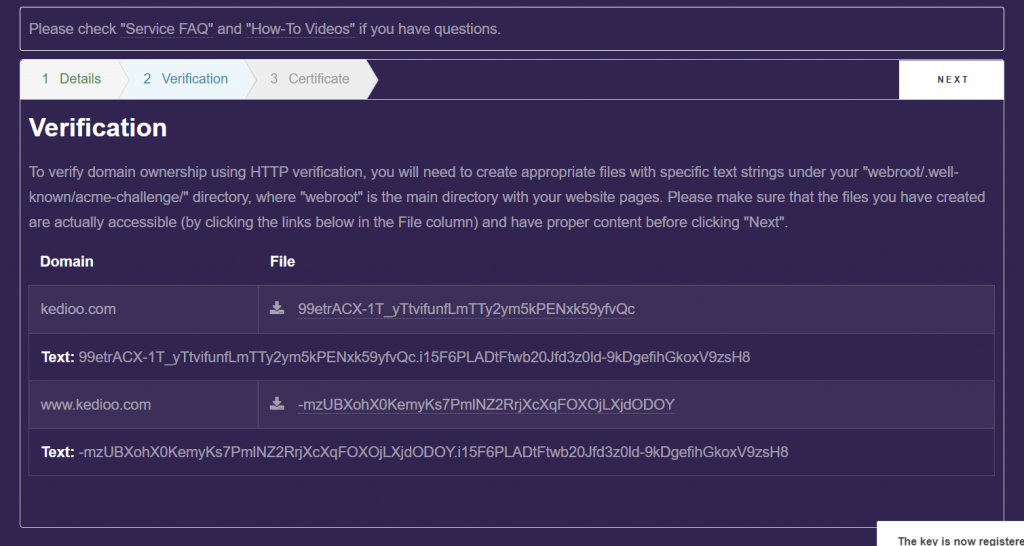Click the download icon for the www.kedioo.com file
1024x546 pixels.
click(x=277, y=404)
